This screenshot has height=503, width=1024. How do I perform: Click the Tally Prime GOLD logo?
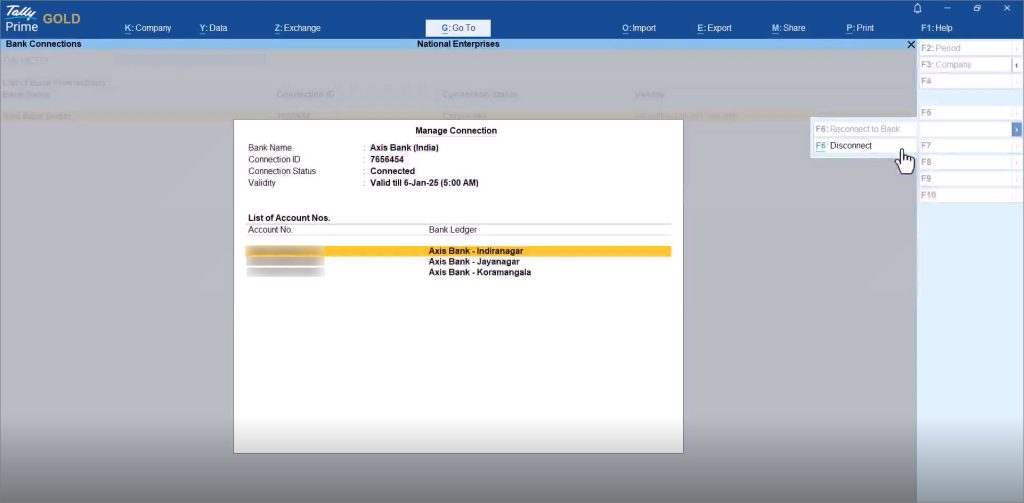(x=42, y=18)
